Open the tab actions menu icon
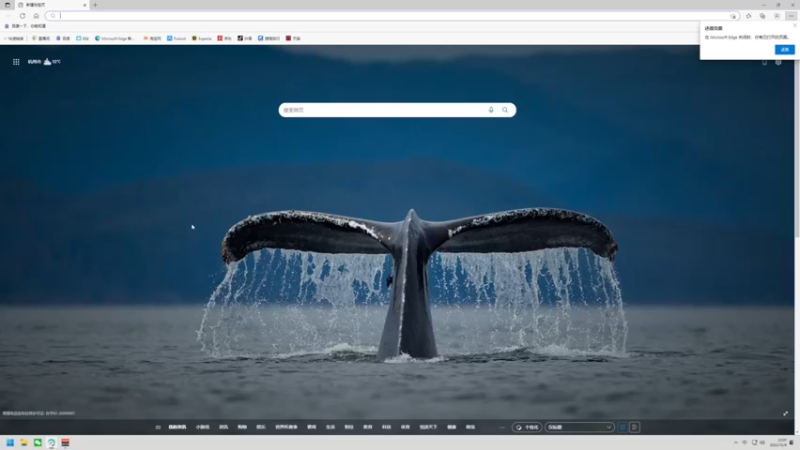 pyautogui.click(x=7, y=5)
